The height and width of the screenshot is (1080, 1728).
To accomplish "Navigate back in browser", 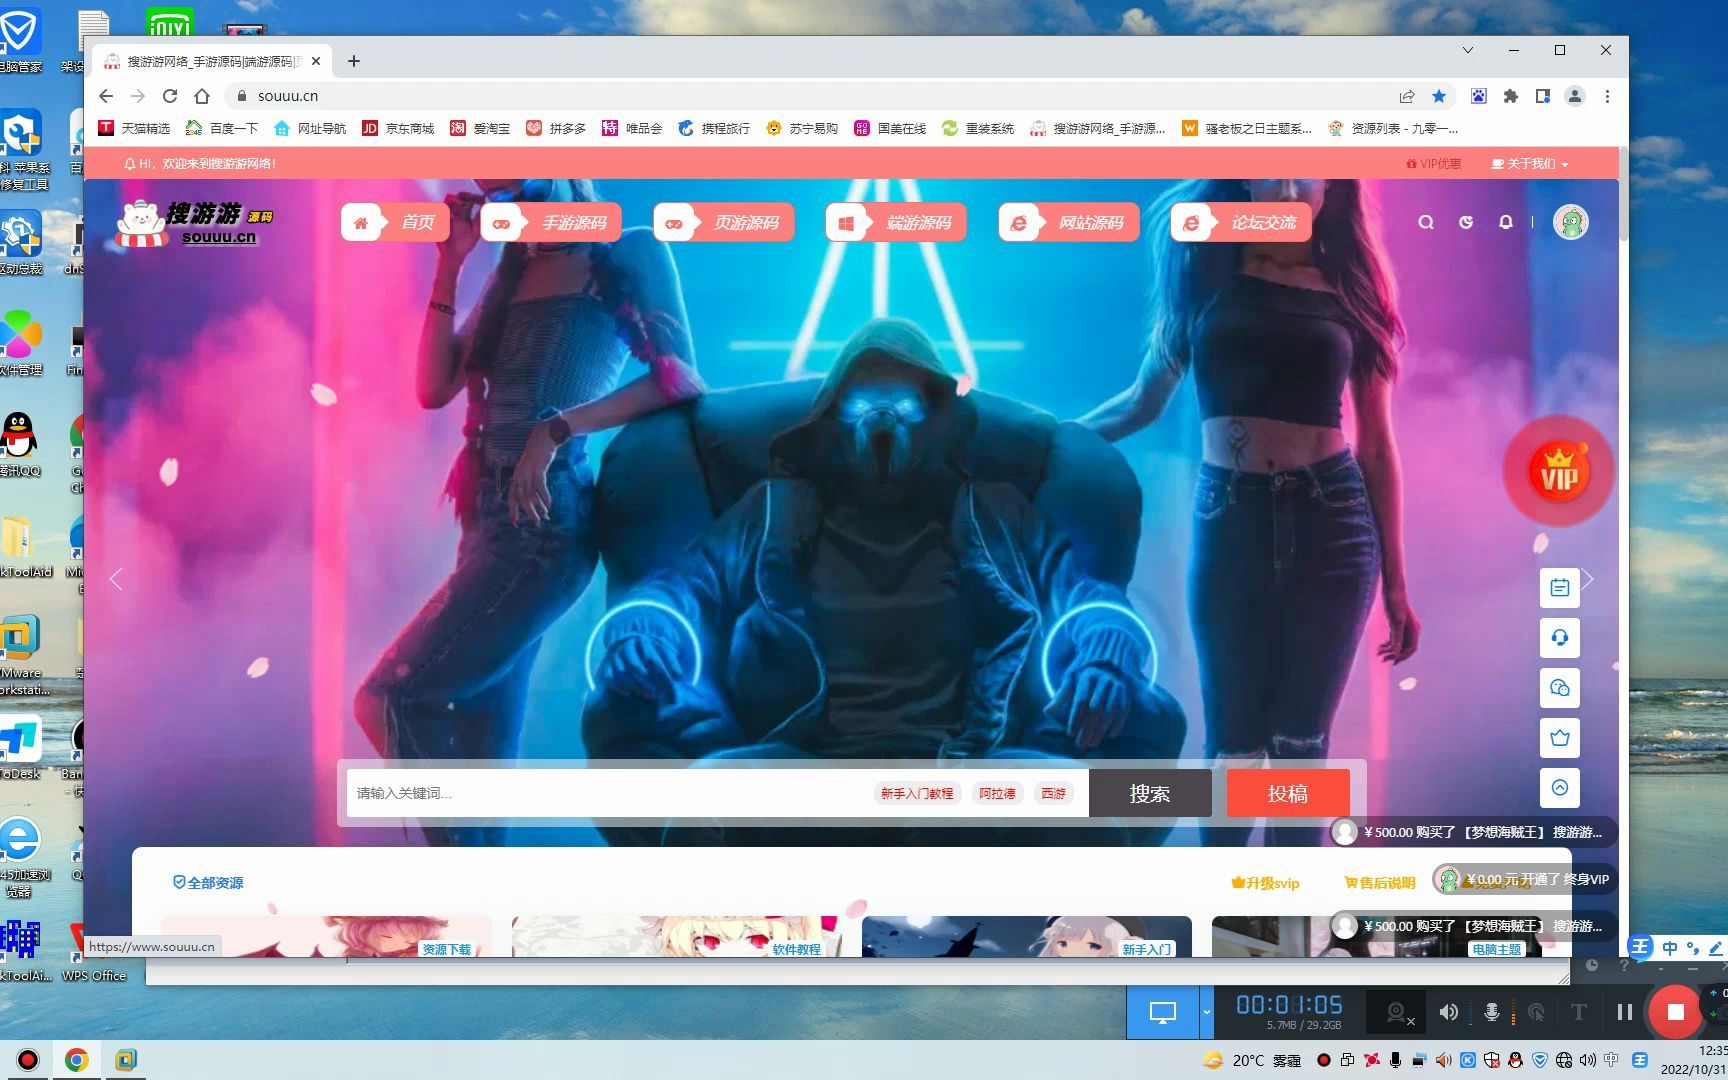I will [x=106, y=96].
